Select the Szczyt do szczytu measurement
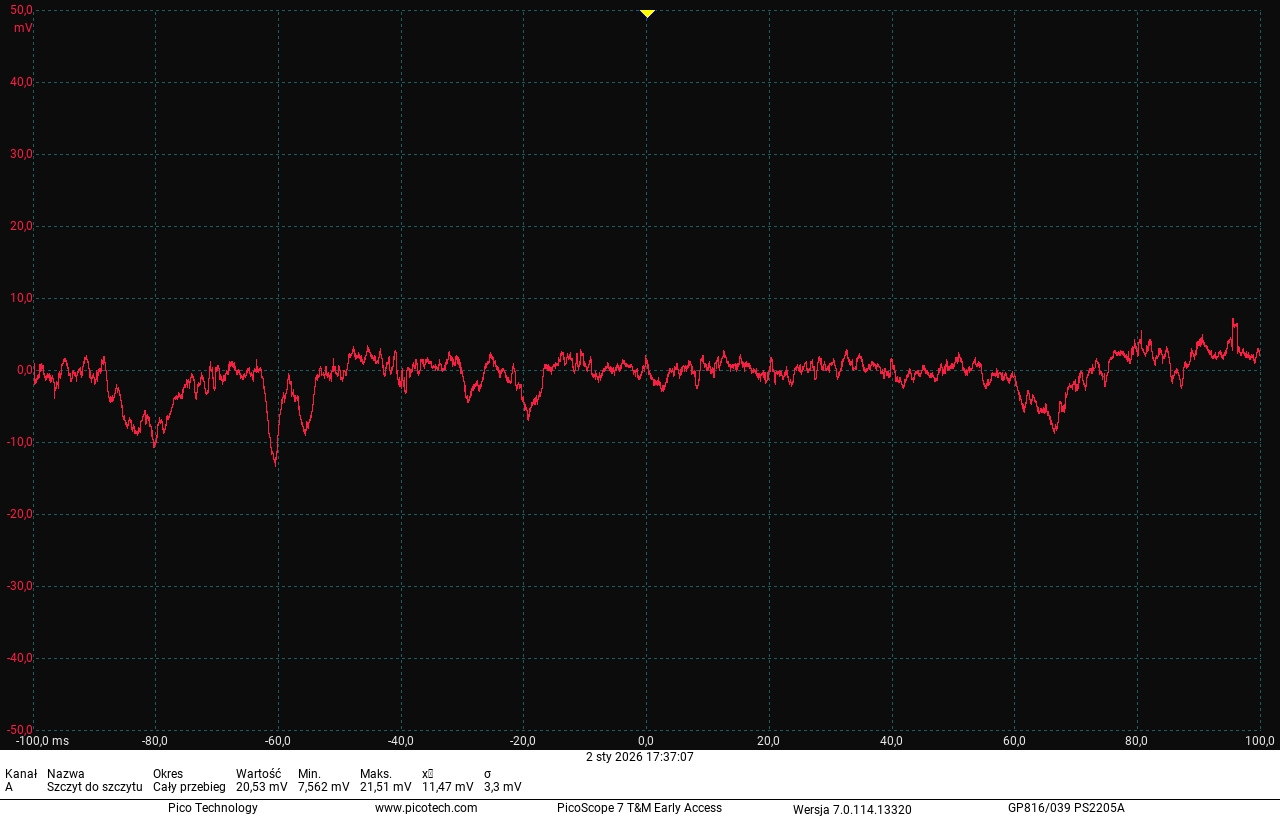 point(94,787)
